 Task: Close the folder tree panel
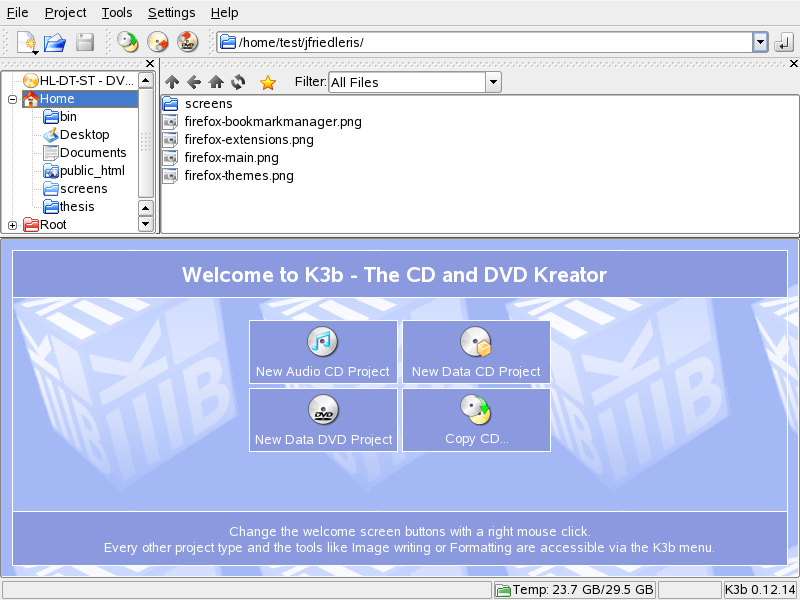click(x=150, y=63)
